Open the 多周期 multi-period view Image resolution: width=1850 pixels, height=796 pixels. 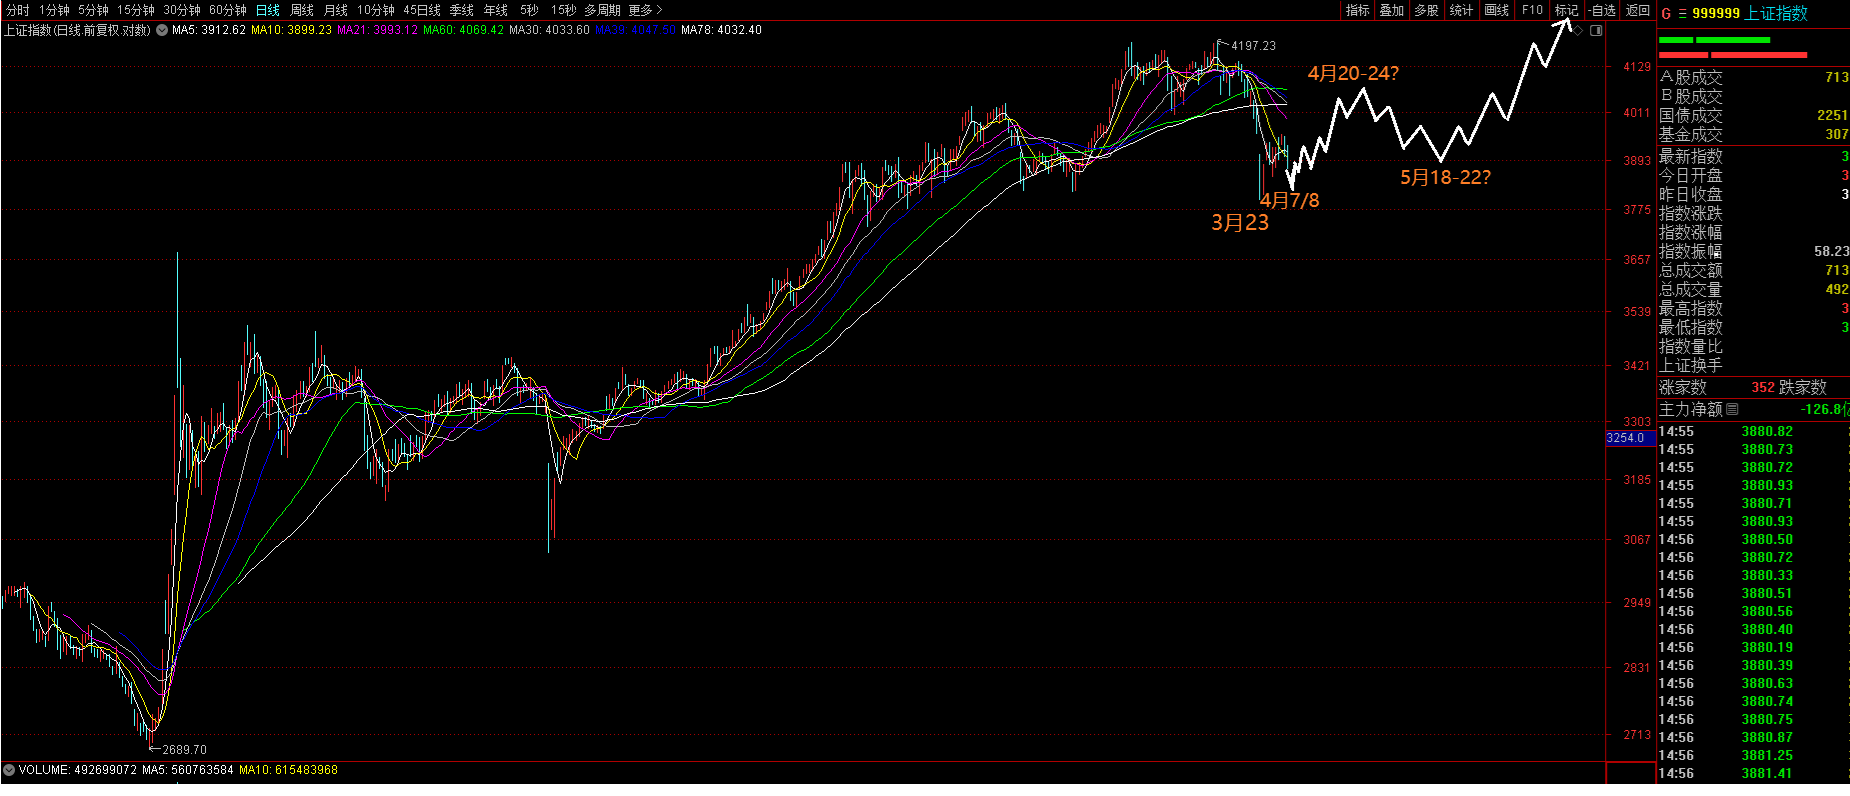tap(603, 10)
